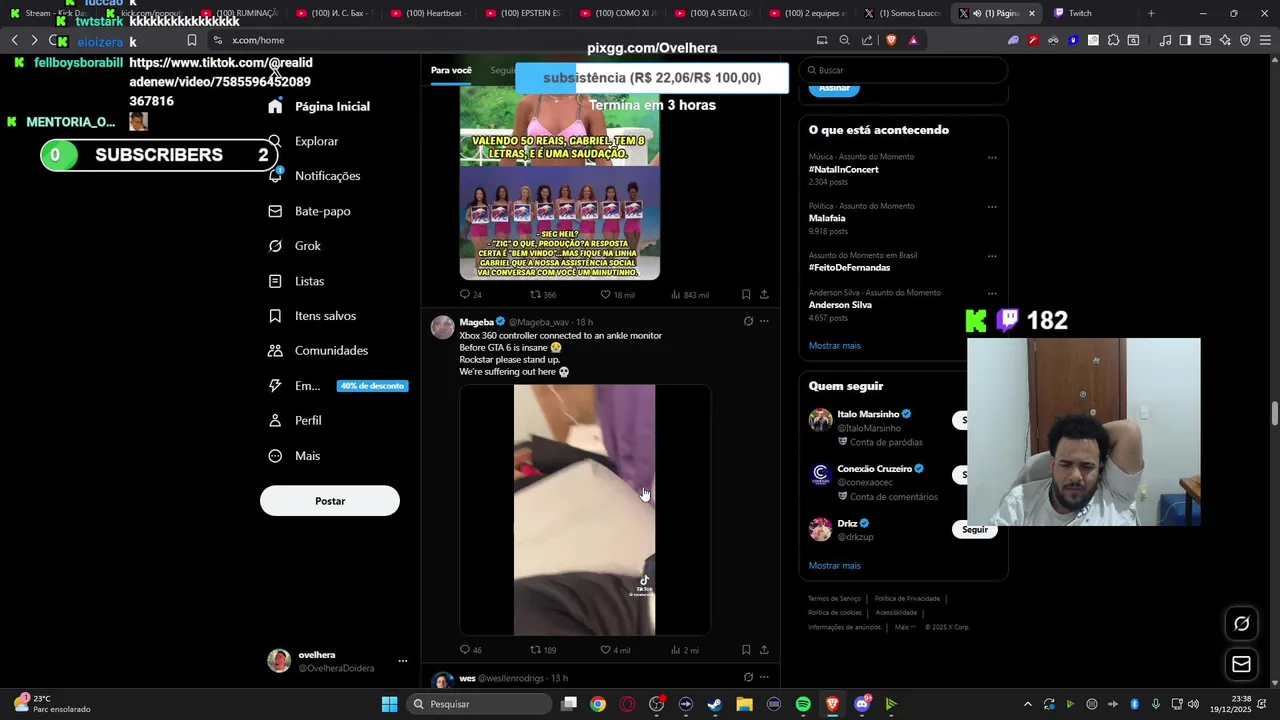Go to Página Inicial

tap(318, 106)
